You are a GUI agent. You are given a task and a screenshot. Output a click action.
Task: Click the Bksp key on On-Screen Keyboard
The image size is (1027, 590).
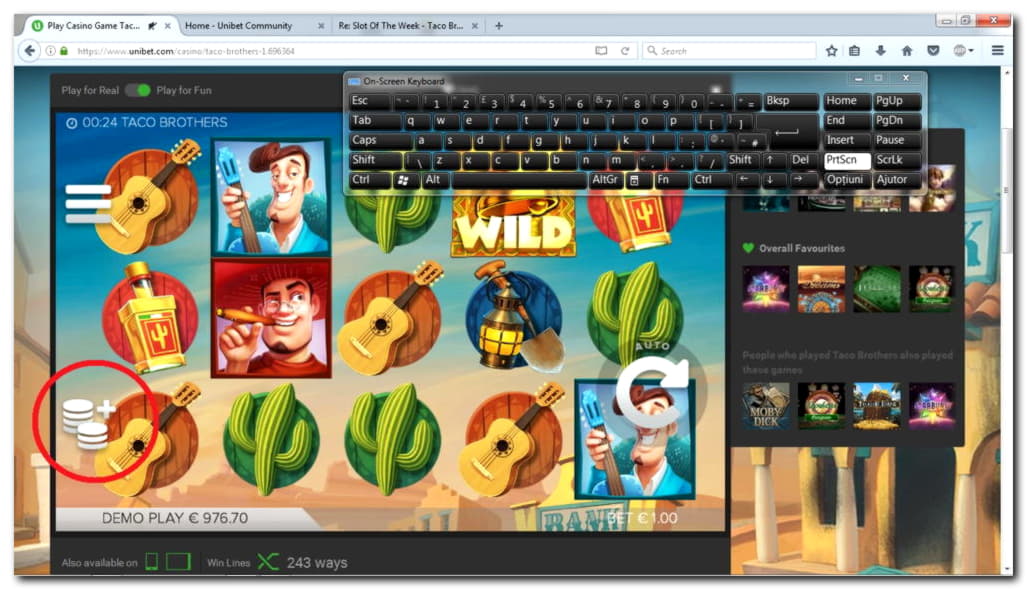[791, 101]
